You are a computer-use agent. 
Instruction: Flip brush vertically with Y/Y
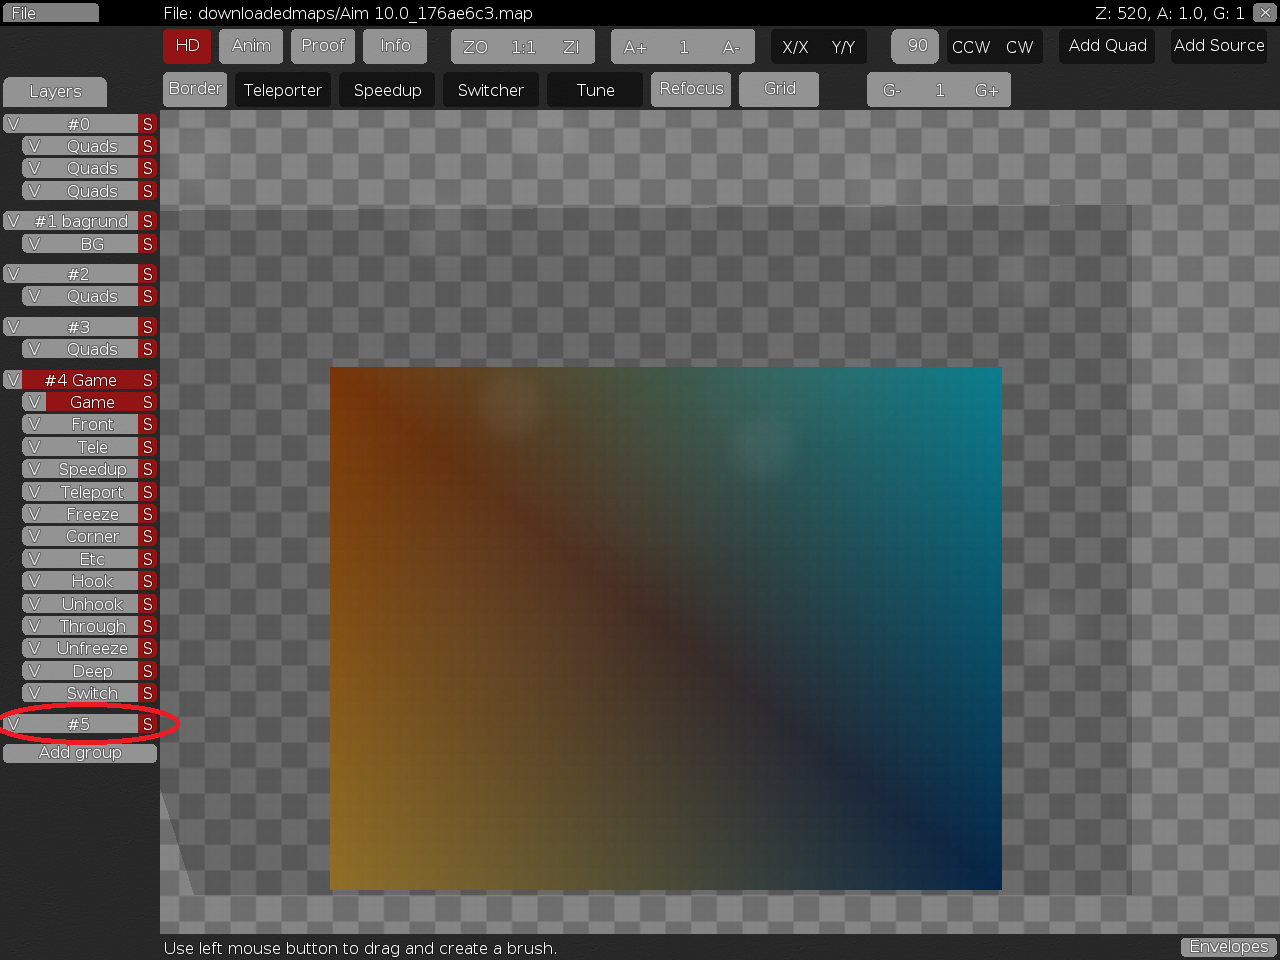click(x=843, y=47)
